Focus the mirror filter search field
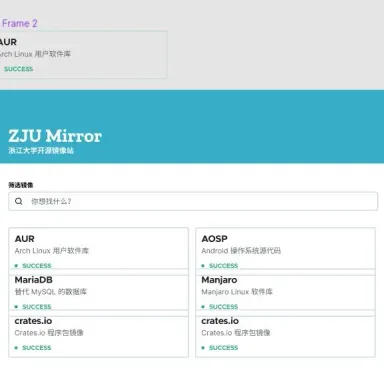384x384 pixels. click(x=193, y=201)
